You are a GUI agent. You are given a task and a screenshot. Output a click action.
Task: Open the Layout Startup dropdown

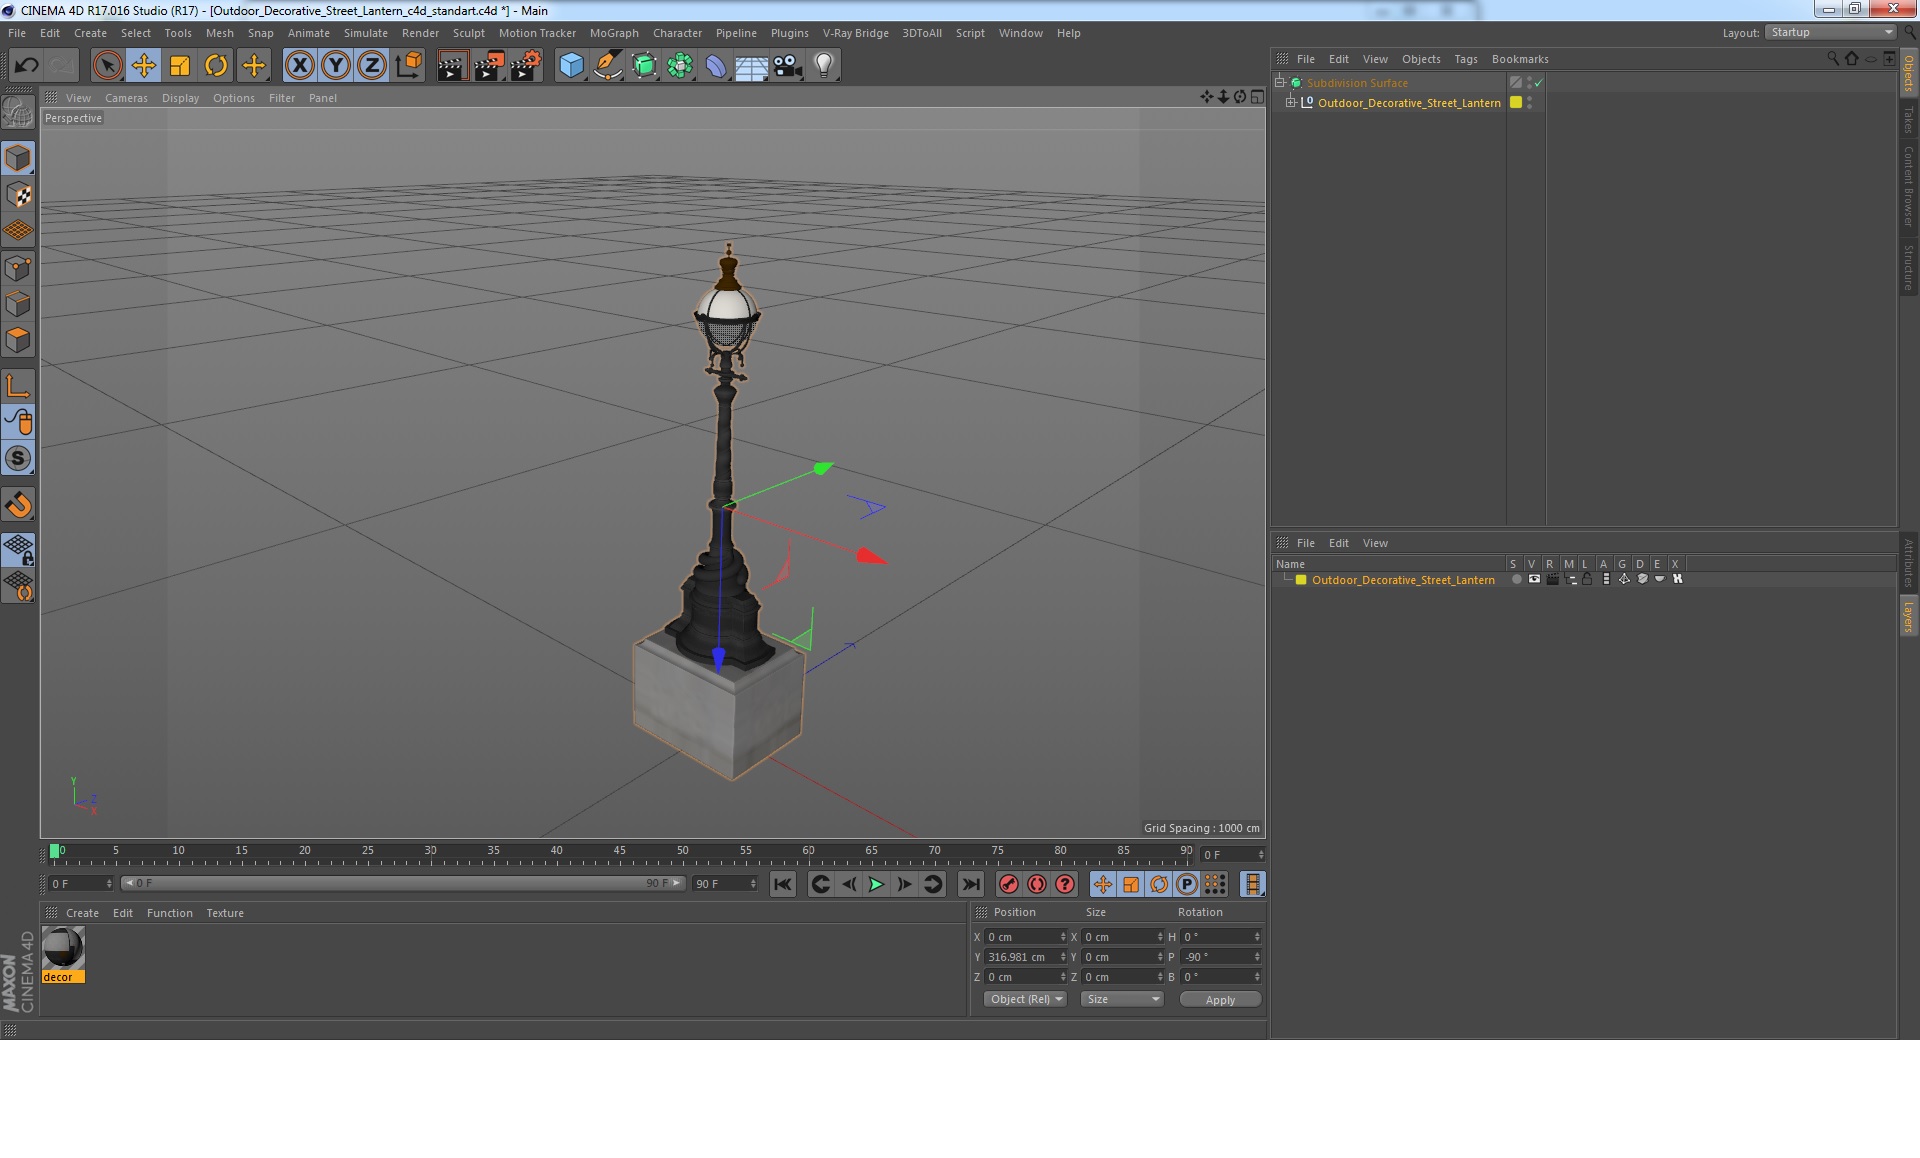click(x=1831, y=32)
